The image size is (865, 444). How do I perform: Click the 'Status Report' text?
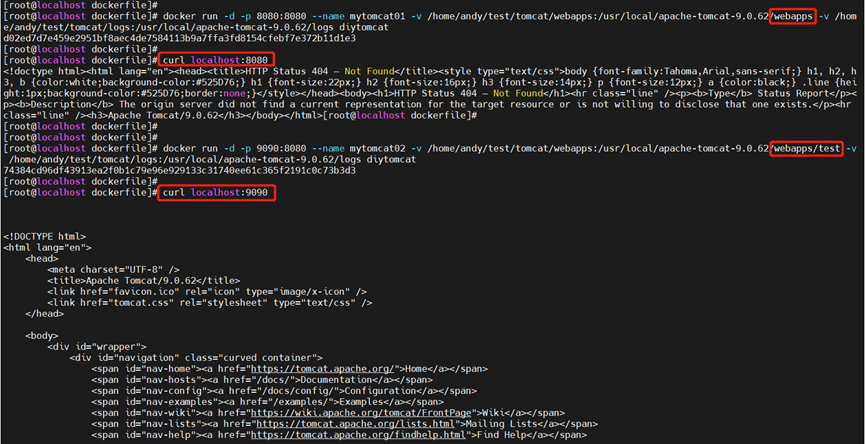coord(794,93)
